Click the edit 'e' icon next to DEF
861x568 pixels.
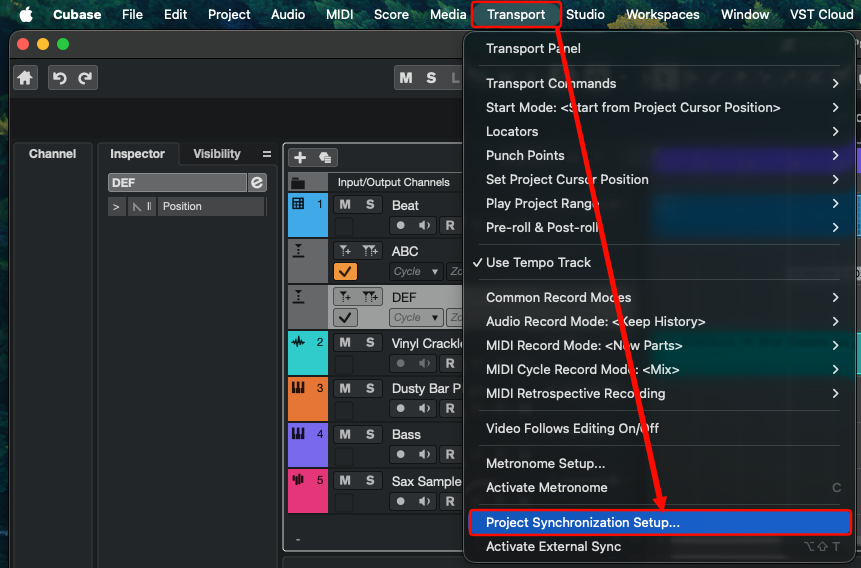[257, 182]
